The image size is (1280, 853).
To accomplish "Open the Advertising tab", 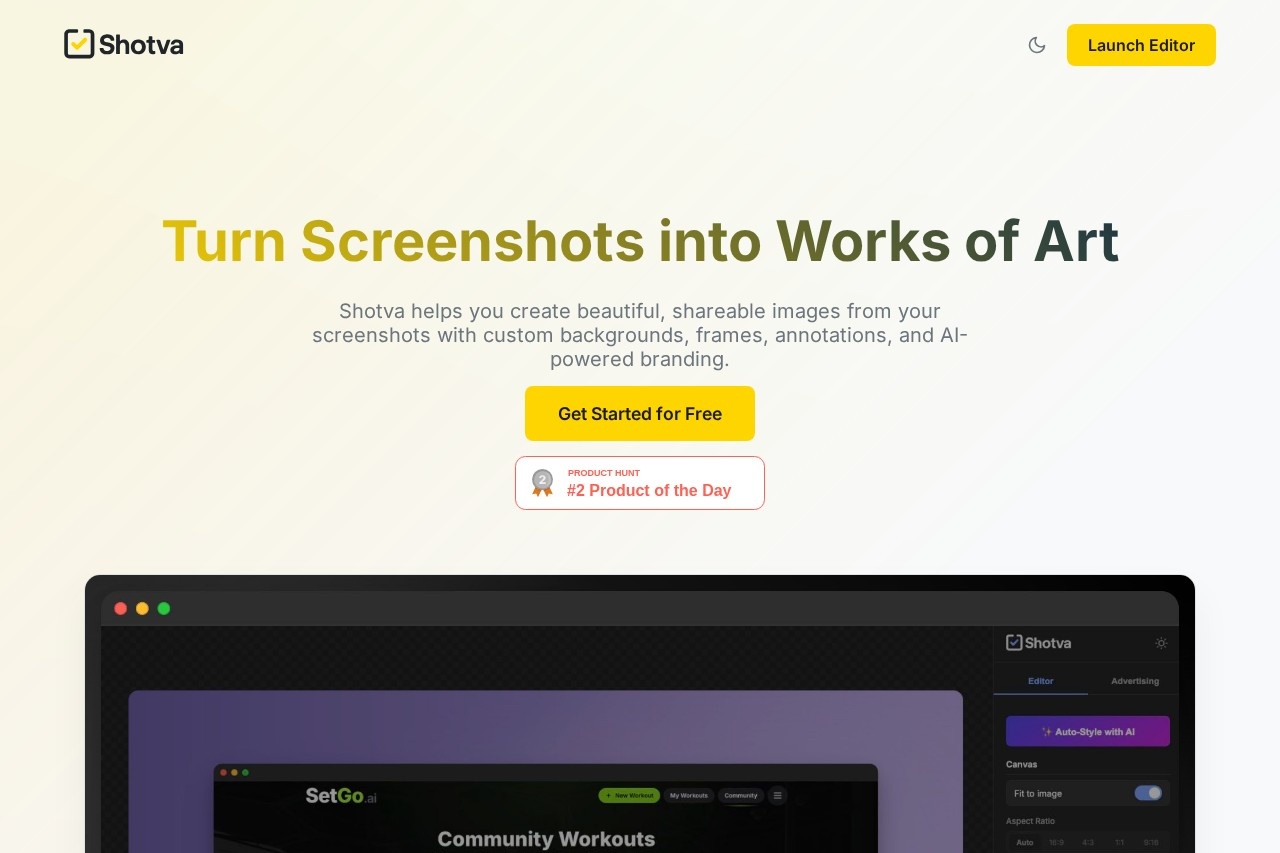I will [x=1135, y=681].
